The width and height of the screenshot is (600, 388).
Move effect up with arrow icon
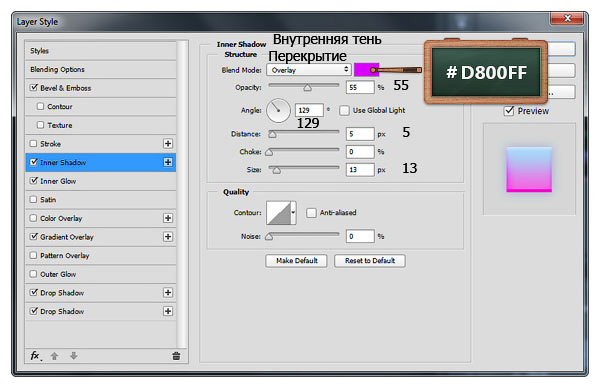pos(54,356)
